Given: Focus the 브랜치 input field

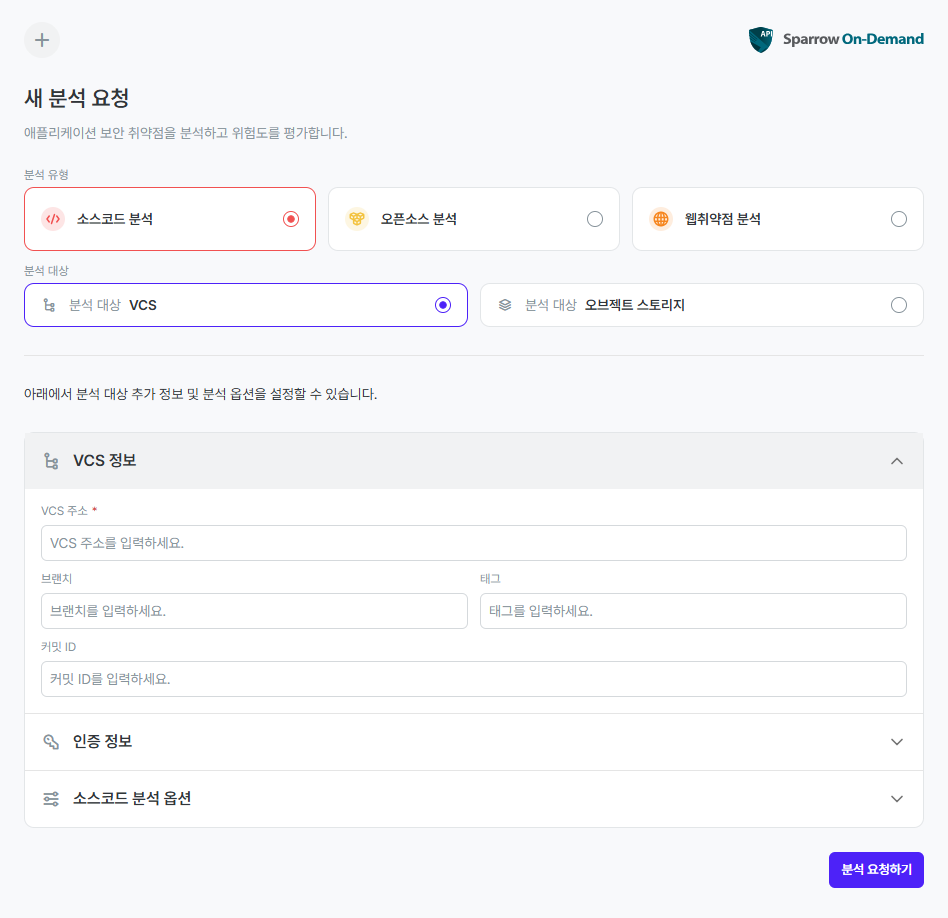Looking at the screenshot, I should pyautogui.click(x=254, y=611).
